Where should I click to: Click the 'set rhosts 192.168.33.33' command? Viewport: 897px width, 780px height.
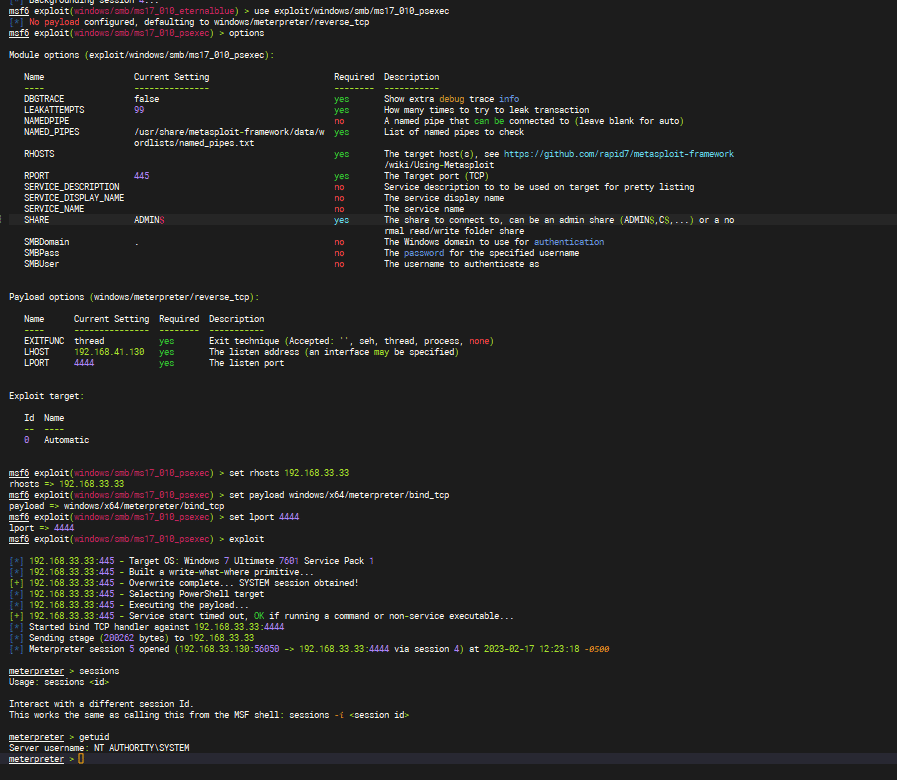point(289,473)
